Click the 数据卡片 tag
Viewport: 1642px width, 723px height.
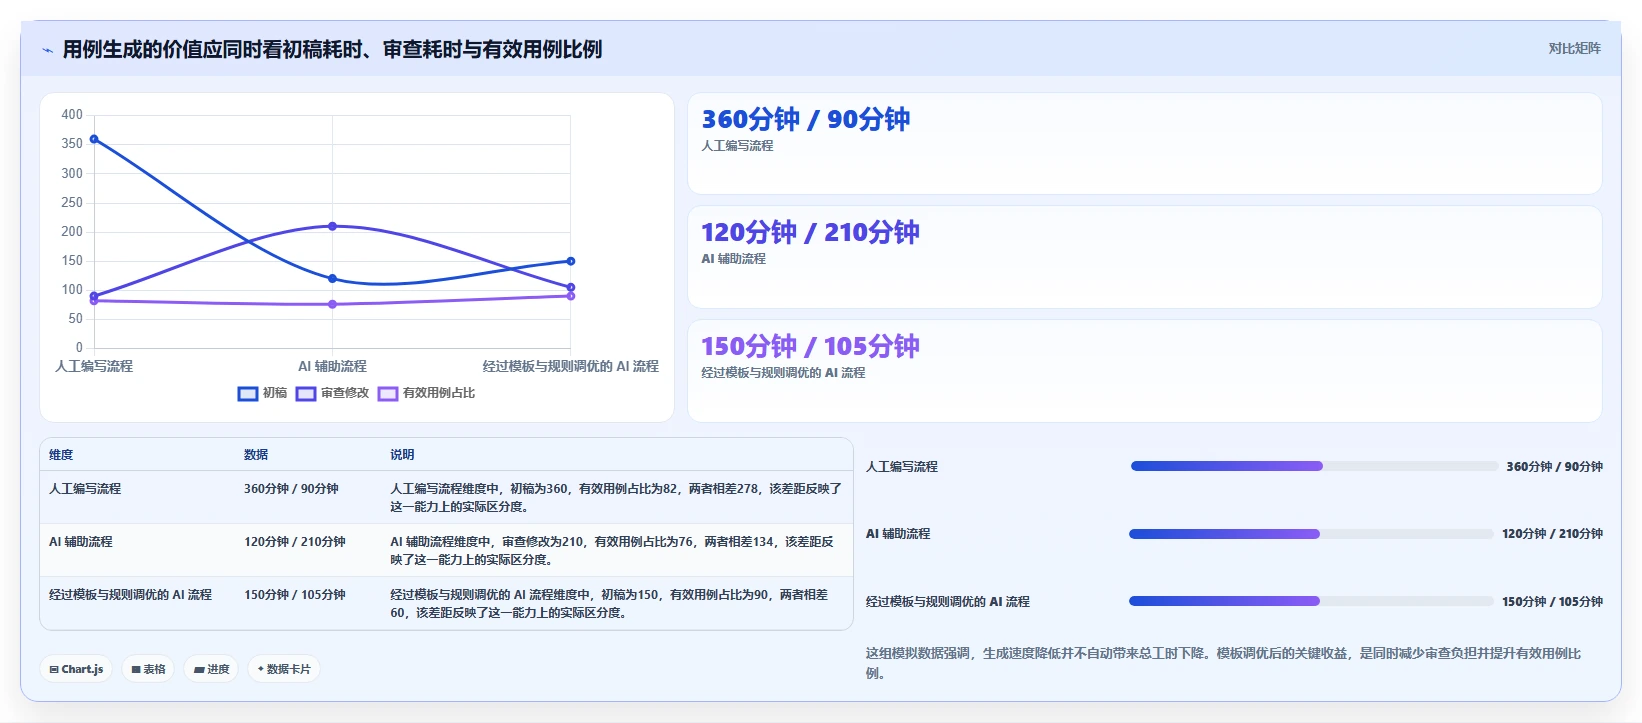(x=284, y=669)
